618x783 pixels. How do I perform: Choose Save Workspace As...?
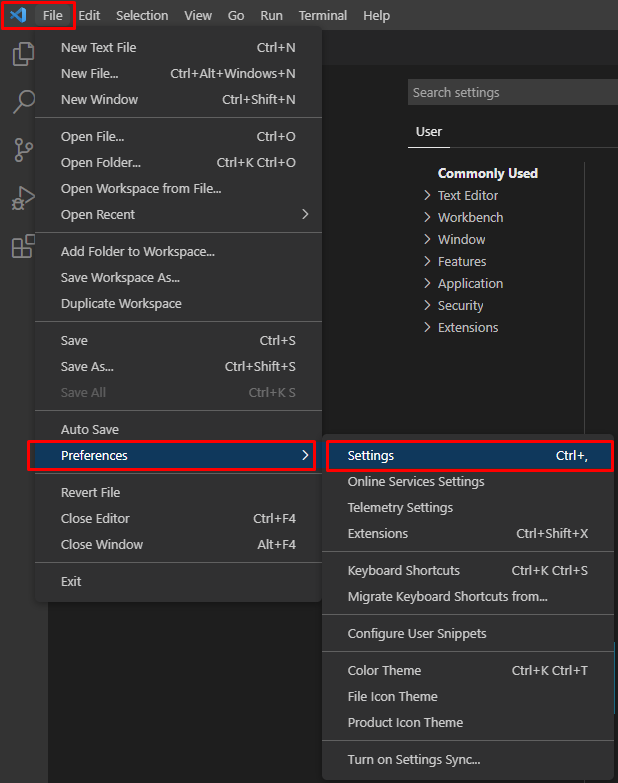pyautogui.click(x=178, y=277)
